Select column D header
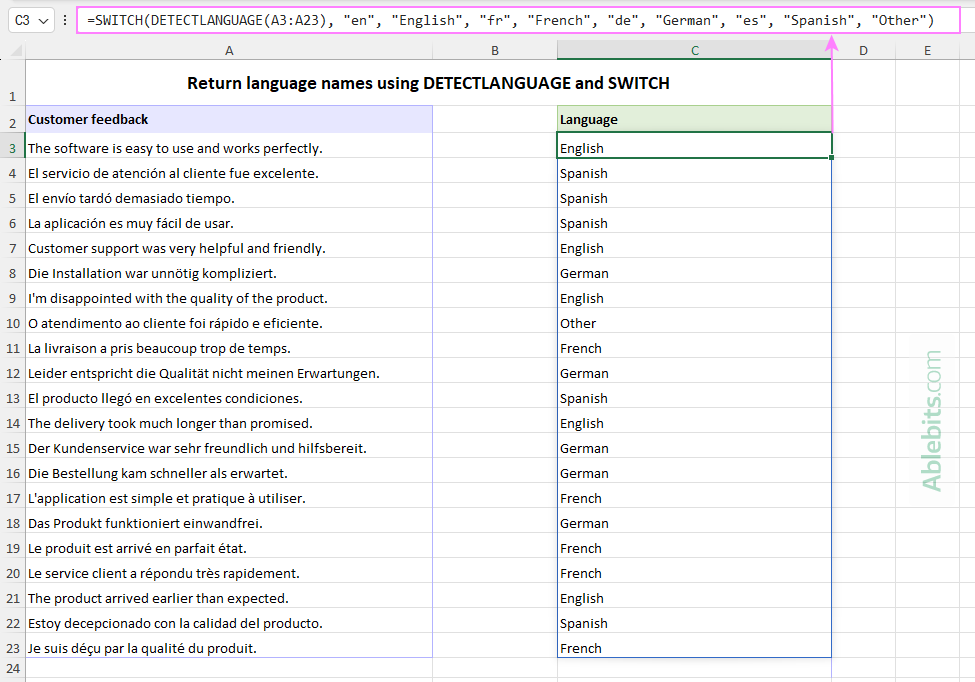The height and width of the screenshot is (682, 975). point(863,51)
